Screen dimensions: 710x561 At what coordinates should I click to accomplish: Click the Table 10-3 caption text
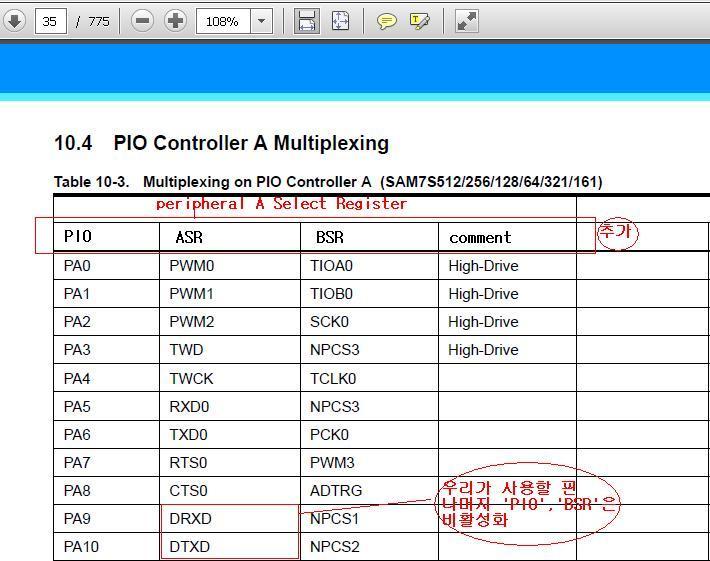328,182
